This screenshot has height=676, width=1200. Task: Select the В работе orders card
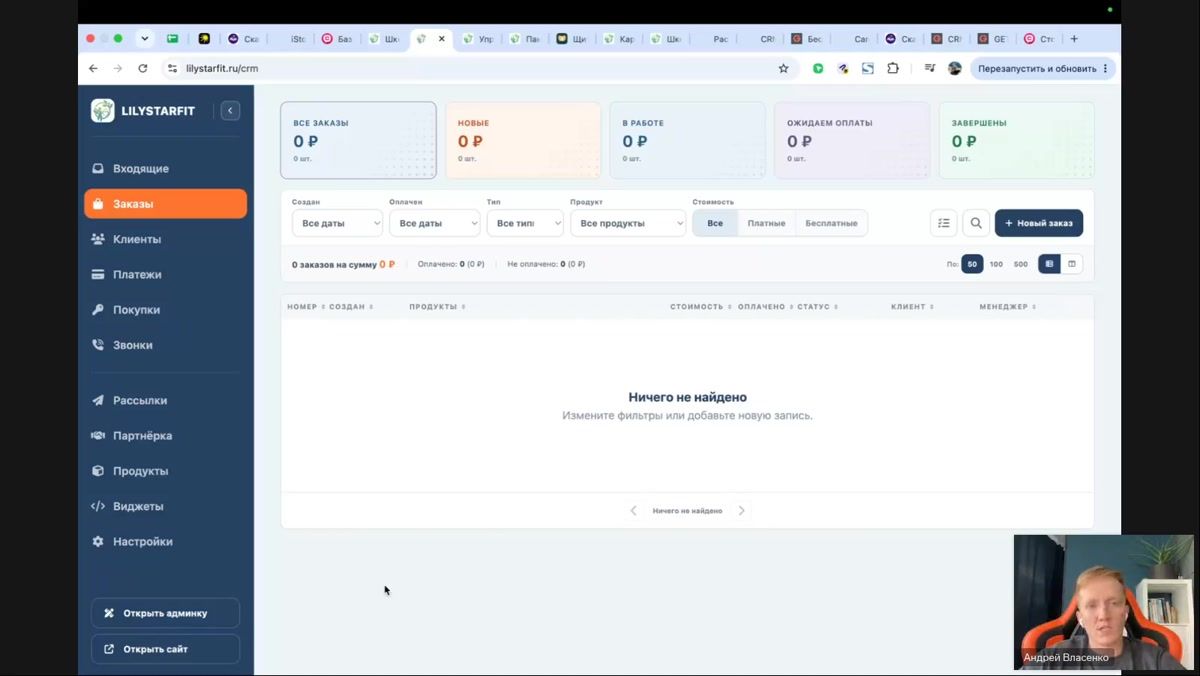(x=687, y=140)
